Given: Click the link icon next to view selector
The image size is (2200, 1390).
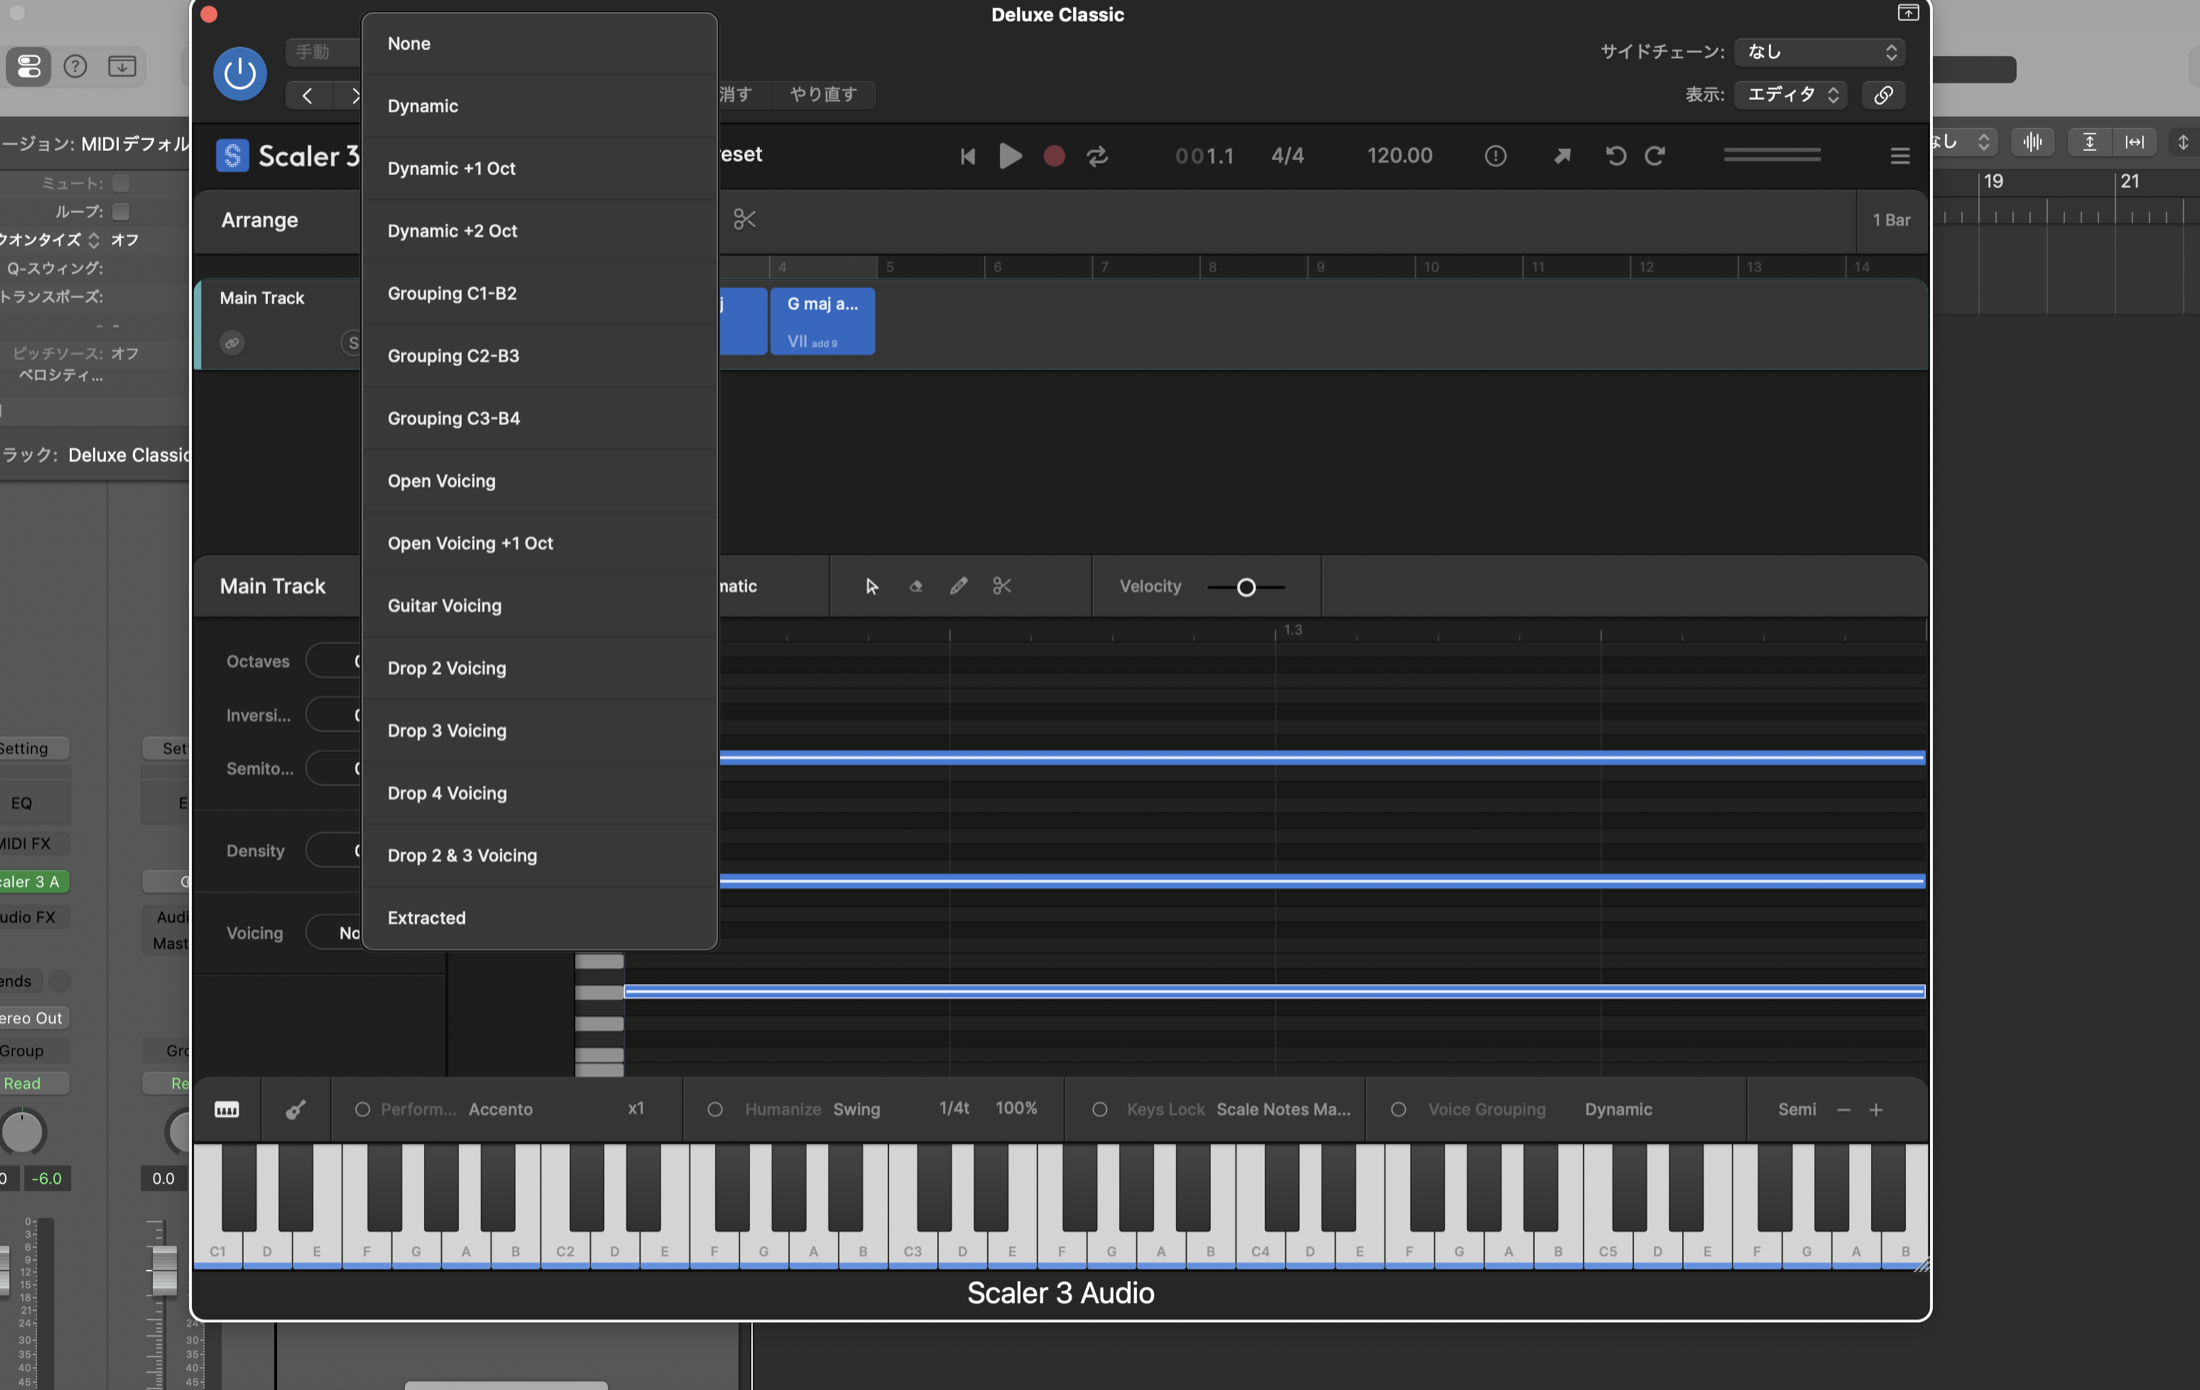Looking at the screenshot, I should tap(1883, 95).
